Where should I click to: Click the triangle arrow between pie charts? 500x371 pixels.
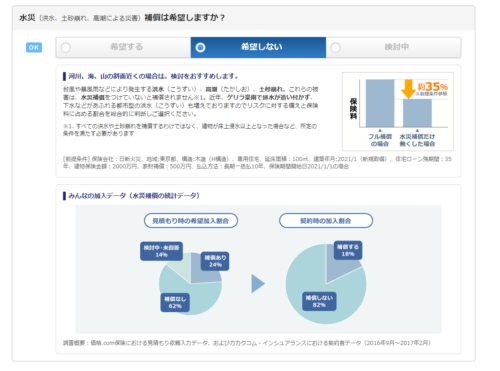258,284
